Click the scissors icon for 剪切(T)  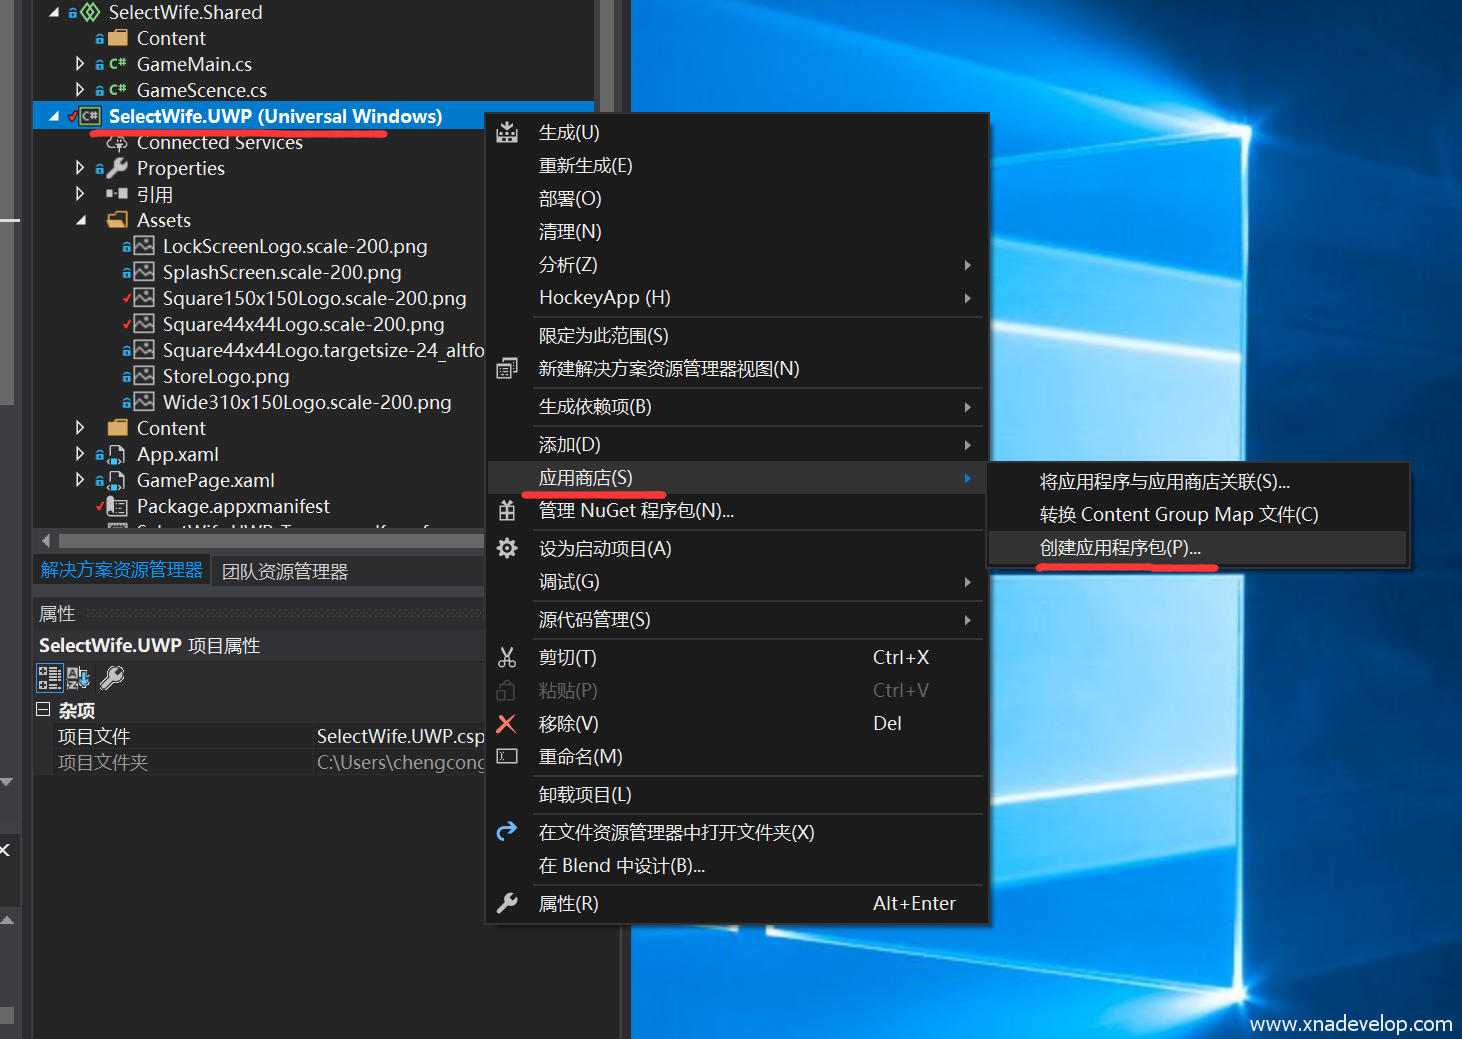click(x=507, y=657)
